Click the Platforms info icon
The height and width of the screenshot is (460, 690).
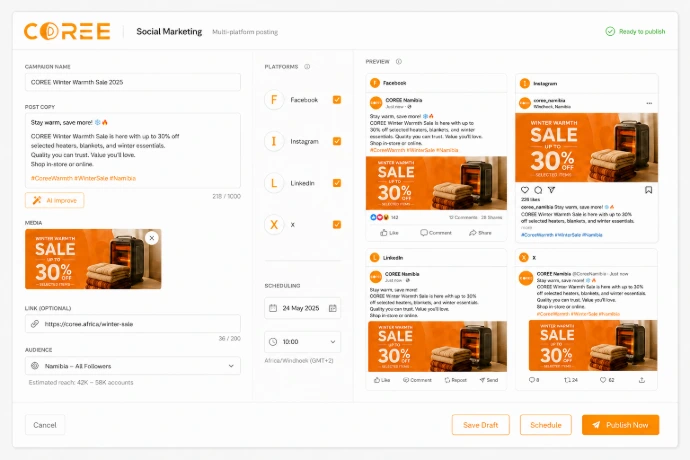click(x=307, y=66)
